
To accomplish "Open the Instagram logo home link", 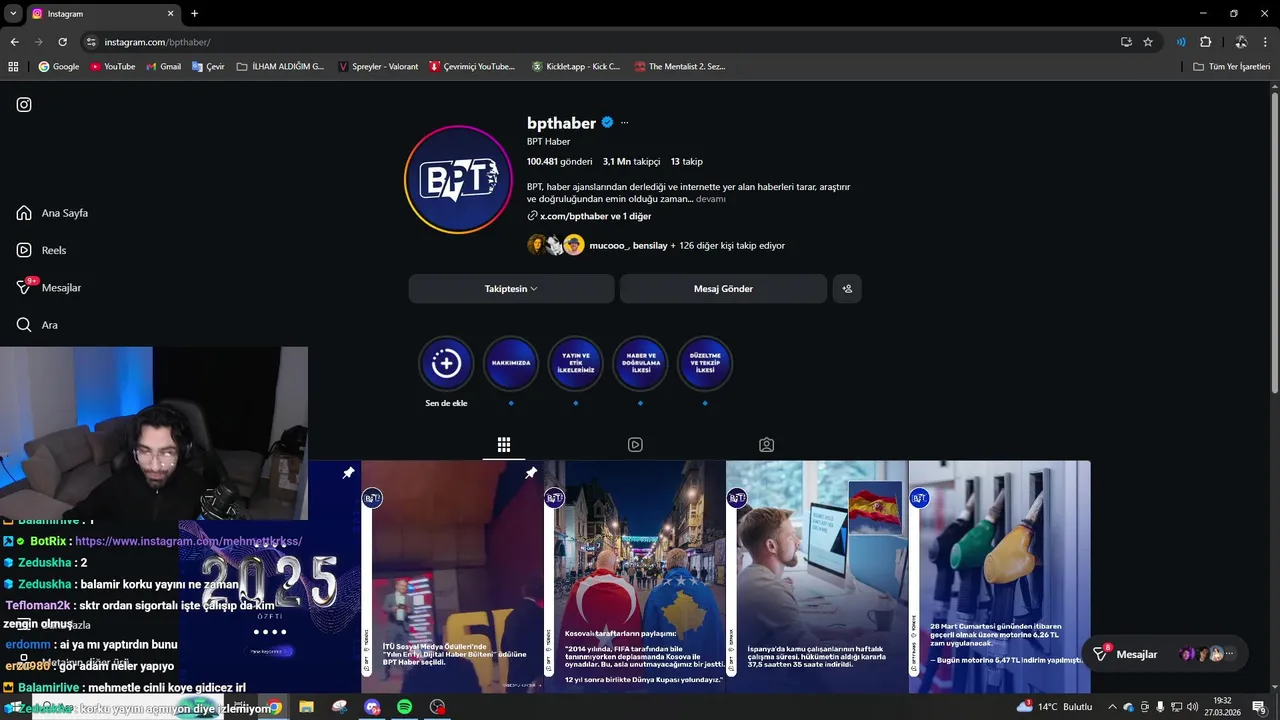I will tap(24, 104).
